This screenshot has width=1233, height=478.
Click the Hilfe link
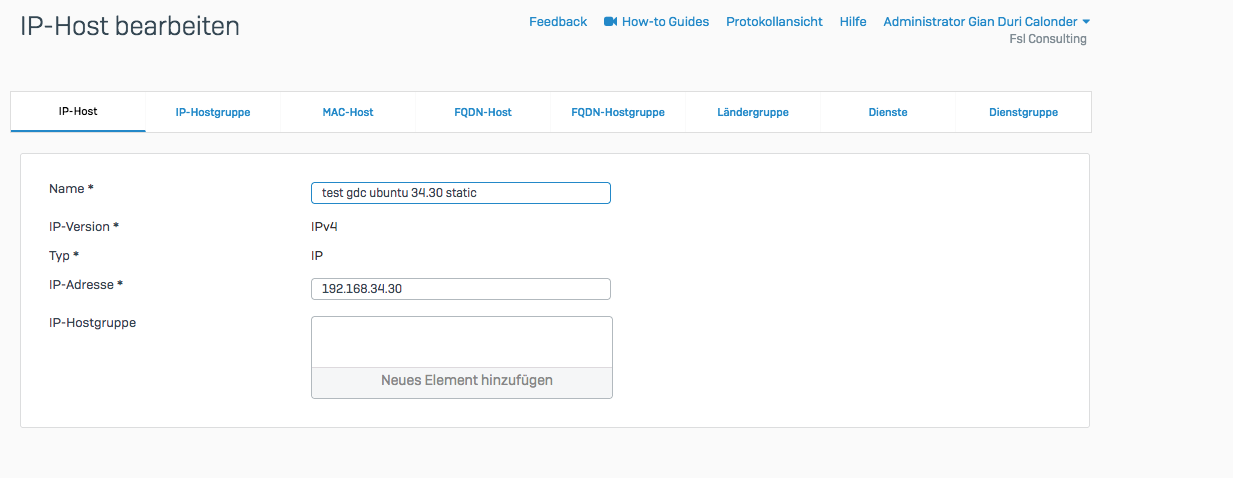[x=853, y=22]
